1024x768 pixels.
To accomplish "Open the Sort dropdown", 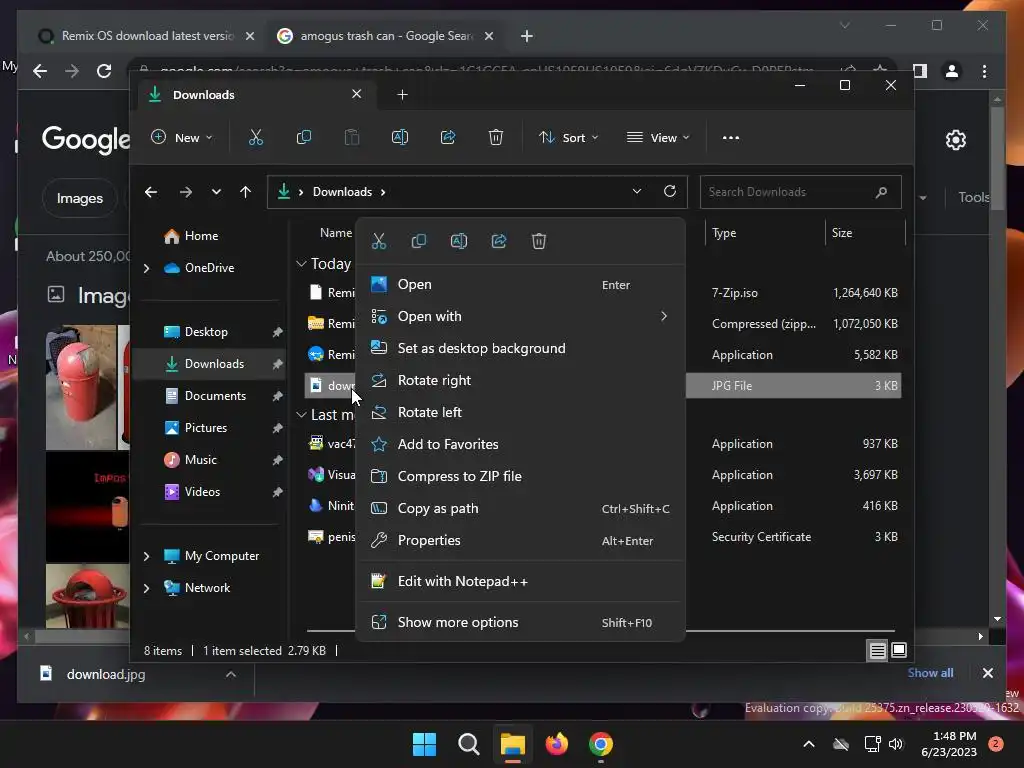I will (x=568, y=138).
